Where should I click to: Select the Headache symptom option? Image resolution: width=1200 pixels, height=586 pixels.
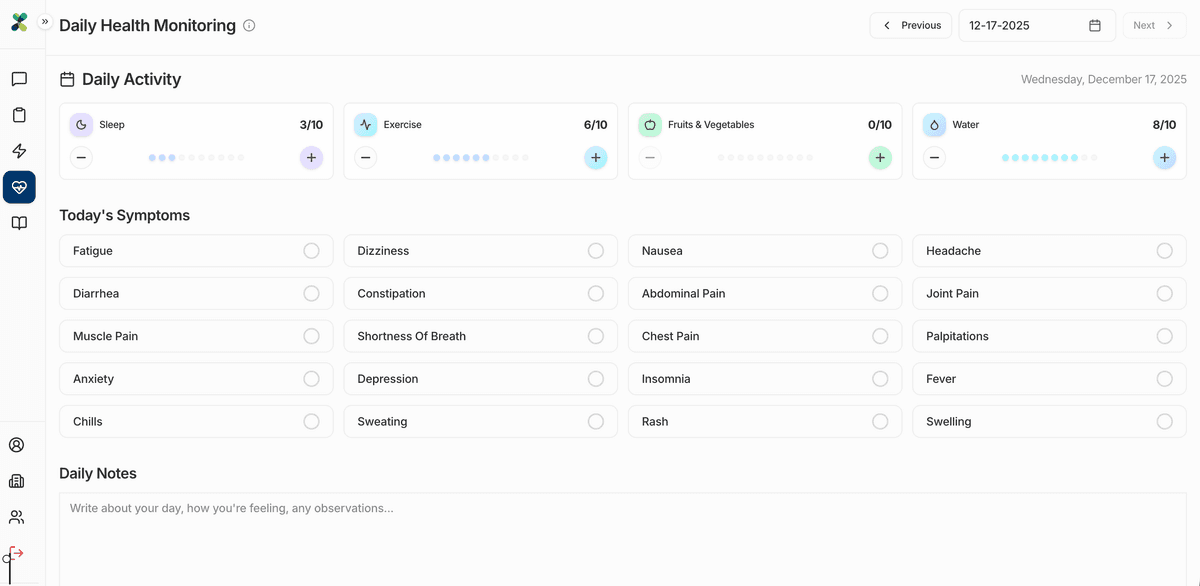coord(1164,251)
